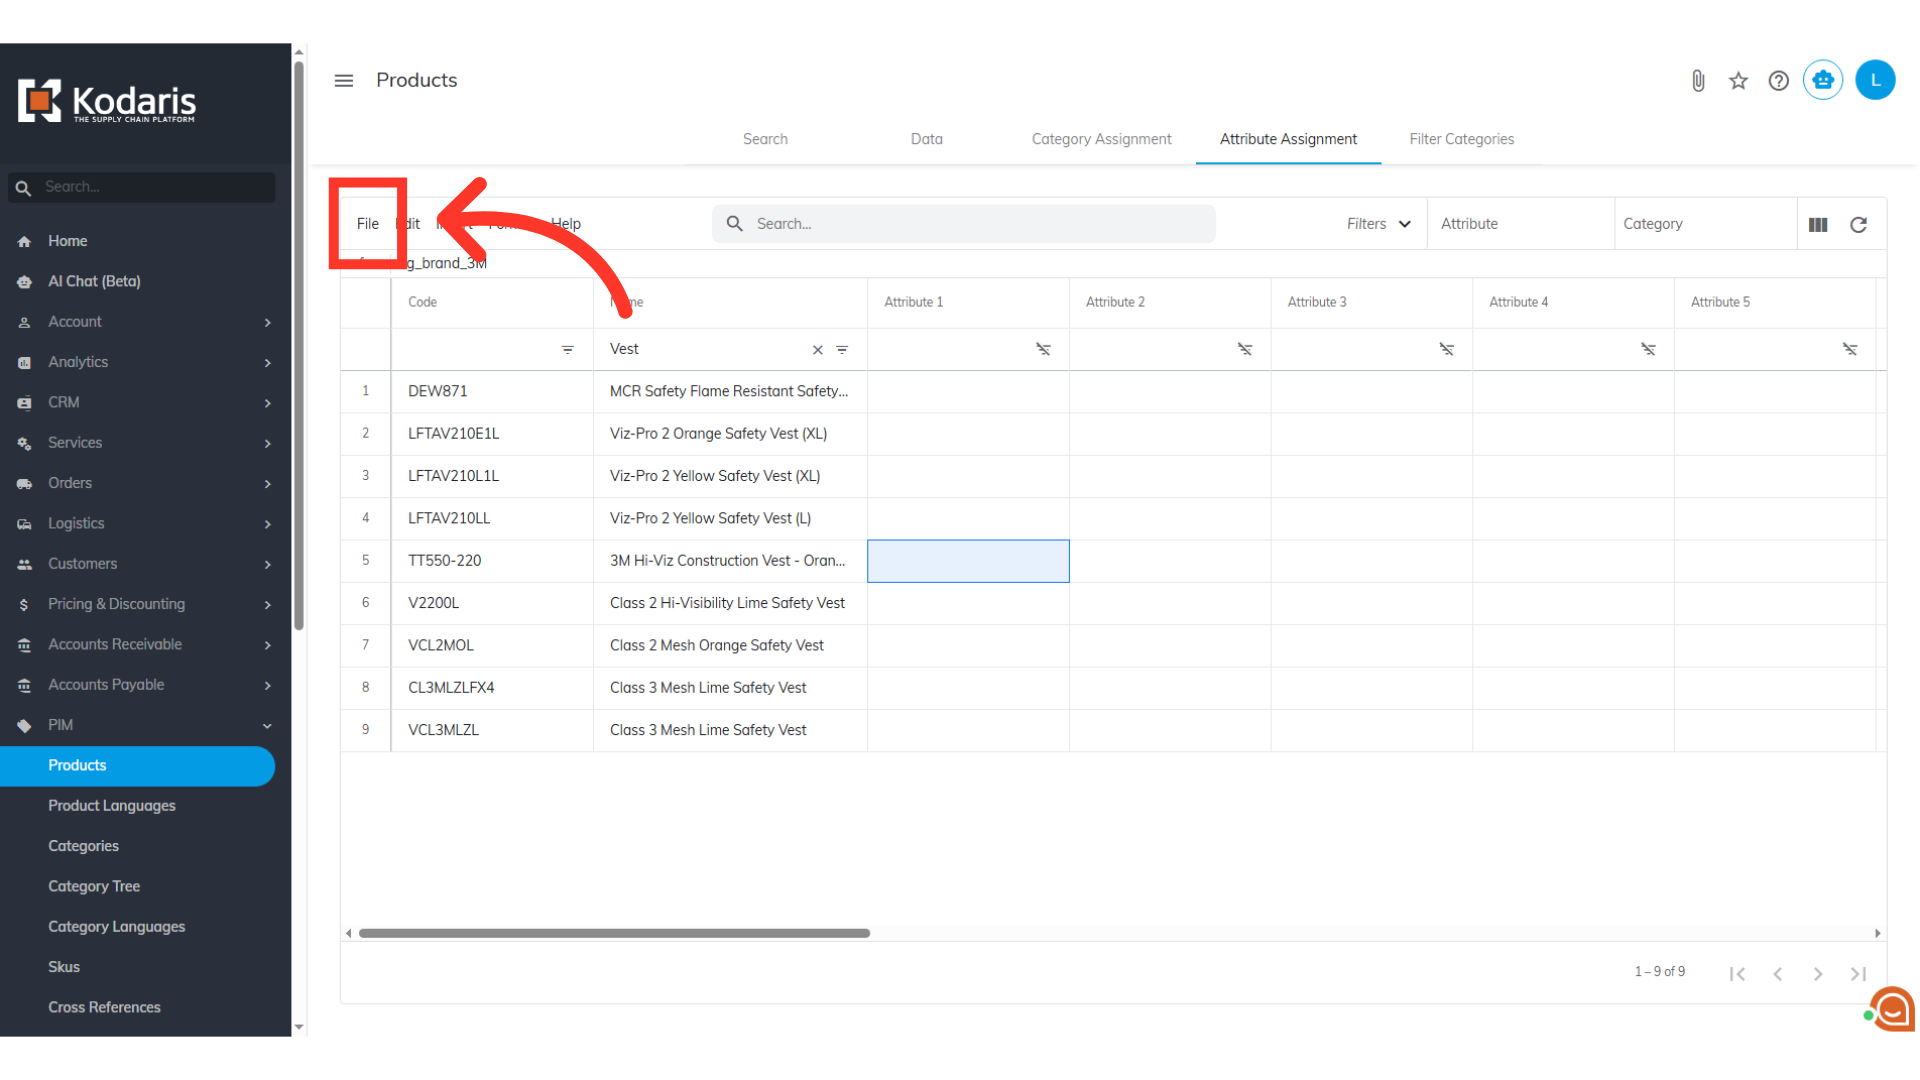Image resolution: width=1920 pixels, height=1080 pixels.
Task: Clear the Vest name filter
Action: [817, 350]
